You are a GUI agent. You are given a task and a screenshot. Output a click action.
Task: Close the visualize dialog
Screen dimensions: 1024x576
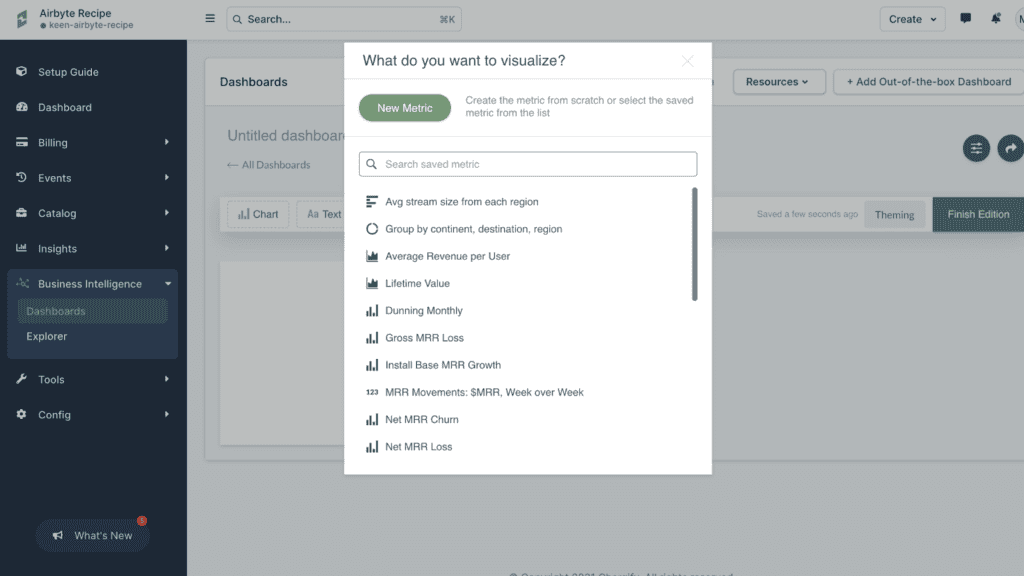pos(687,61)
